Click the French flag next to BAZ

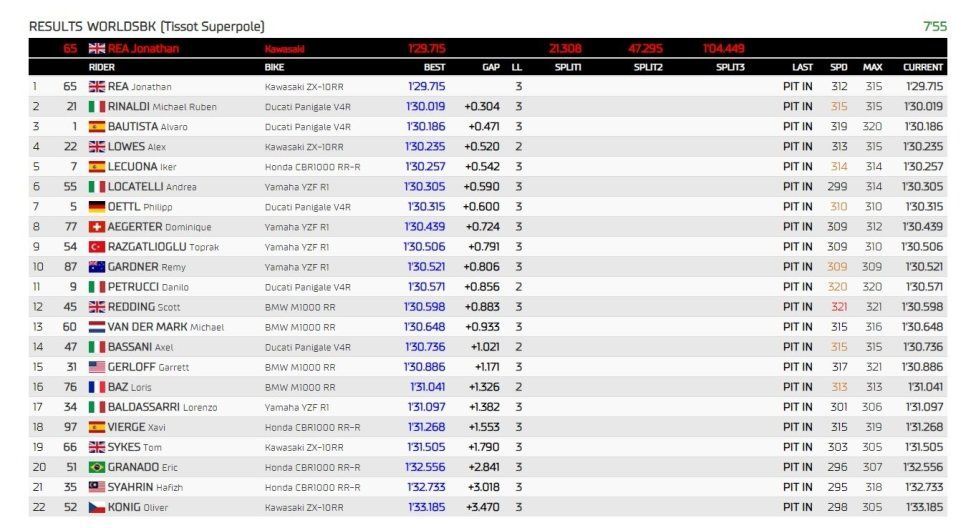(96, 387)
